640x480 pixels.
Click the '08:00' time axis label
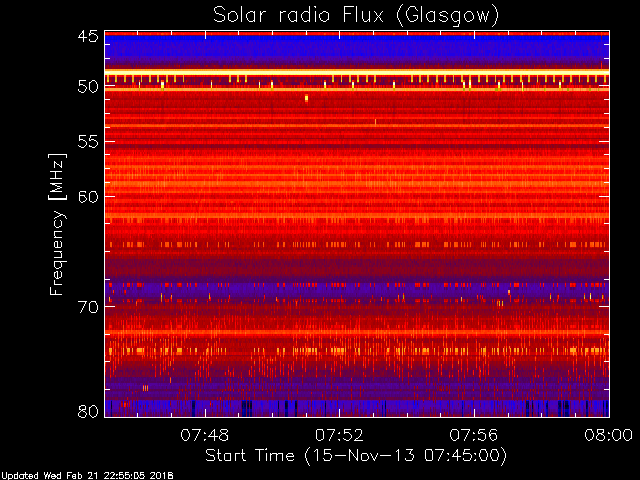[609, 435]
